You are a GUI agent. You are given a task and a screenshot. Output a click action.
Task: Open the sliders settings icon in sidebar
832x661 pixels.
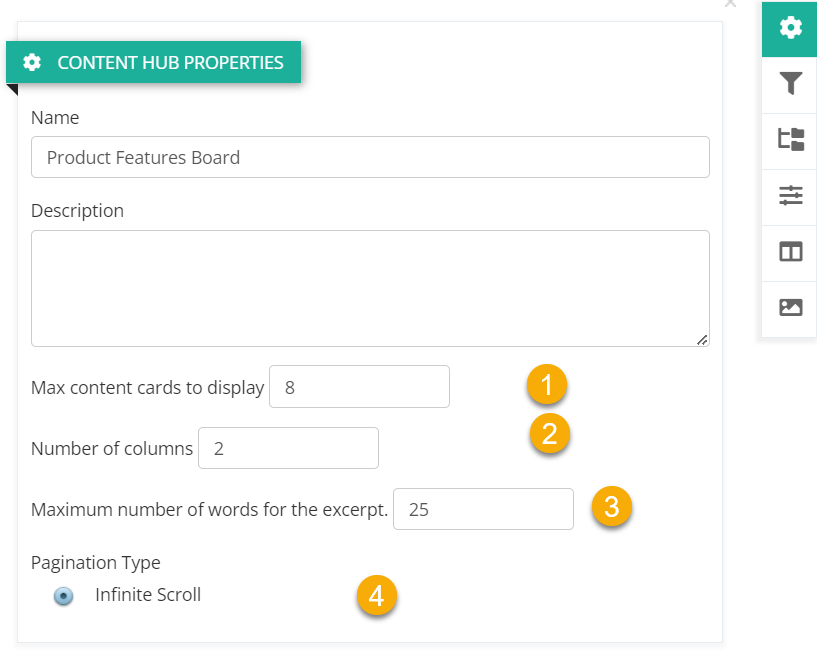[x=790, y=195]
